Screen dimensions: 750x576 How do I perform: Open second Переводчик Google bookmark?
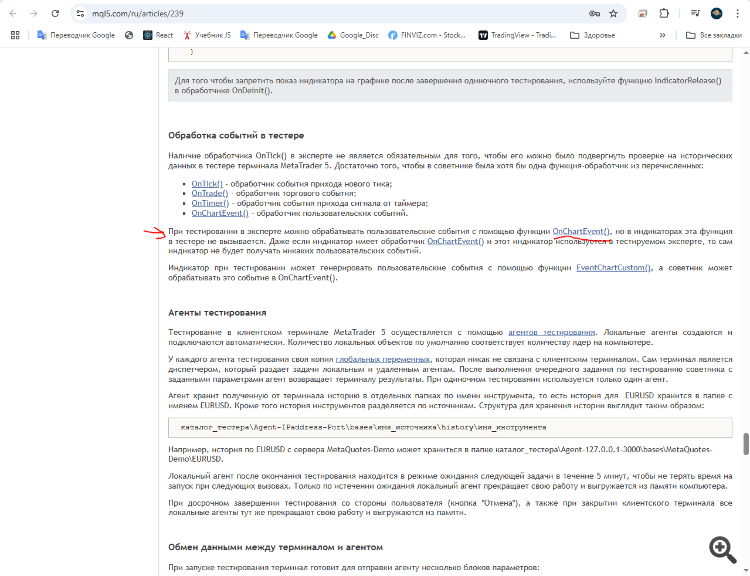coord(279,35)
